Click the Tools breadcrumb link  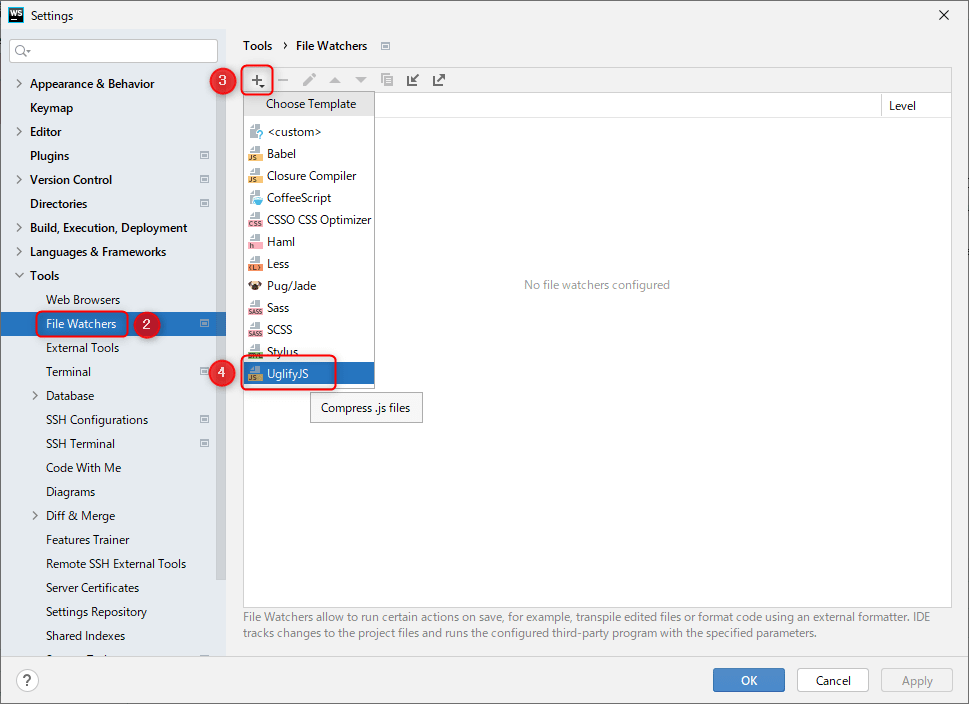pyautogui.click(x=257, y=46)
